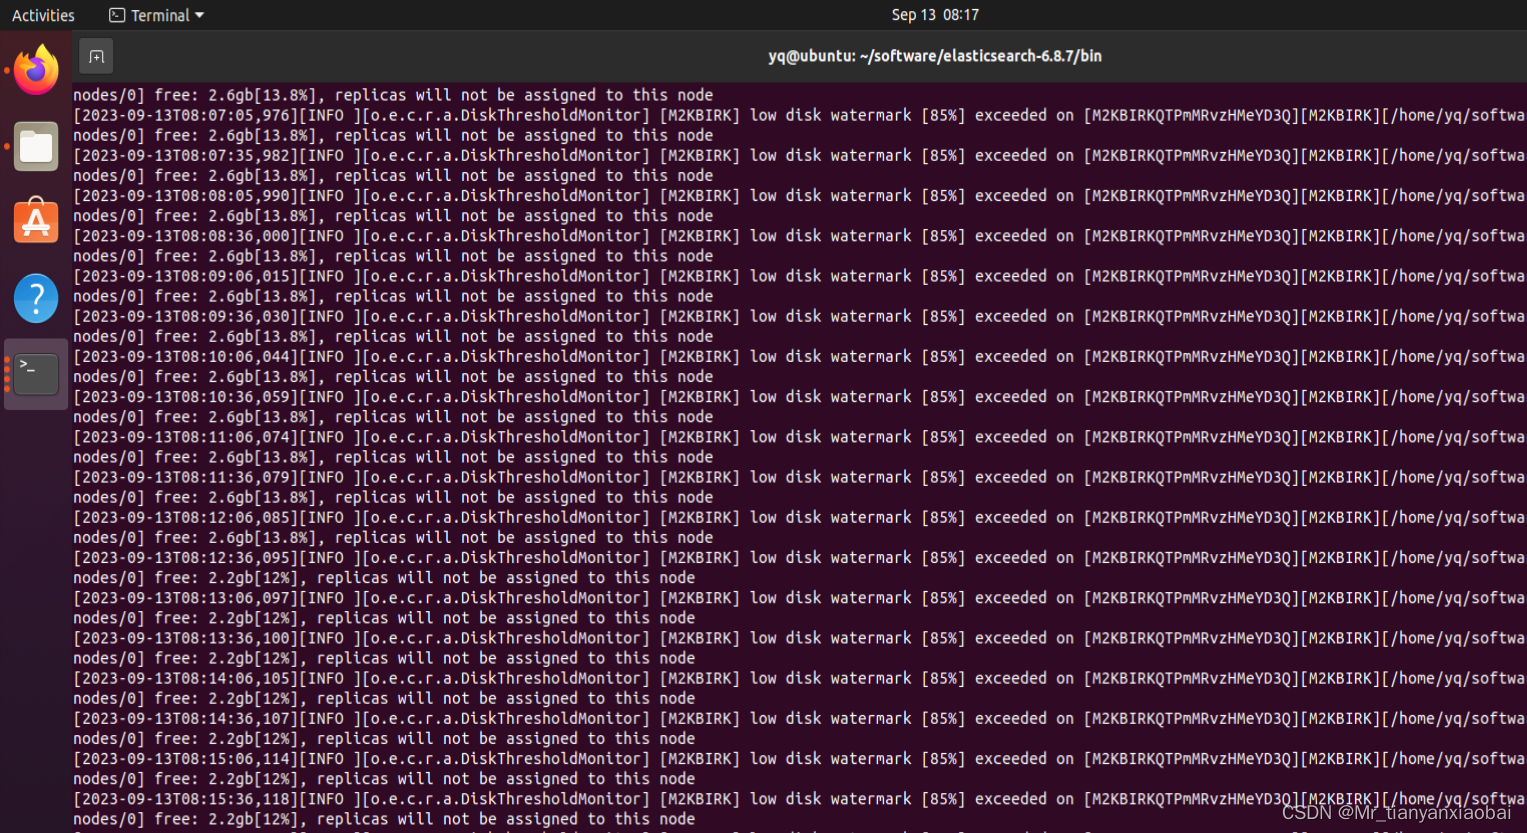The width and height of the screenshot is (1527, 833).
Task: Select log line timestamped 2023-09-13T08:12:06,085
Action: [800, 517]
